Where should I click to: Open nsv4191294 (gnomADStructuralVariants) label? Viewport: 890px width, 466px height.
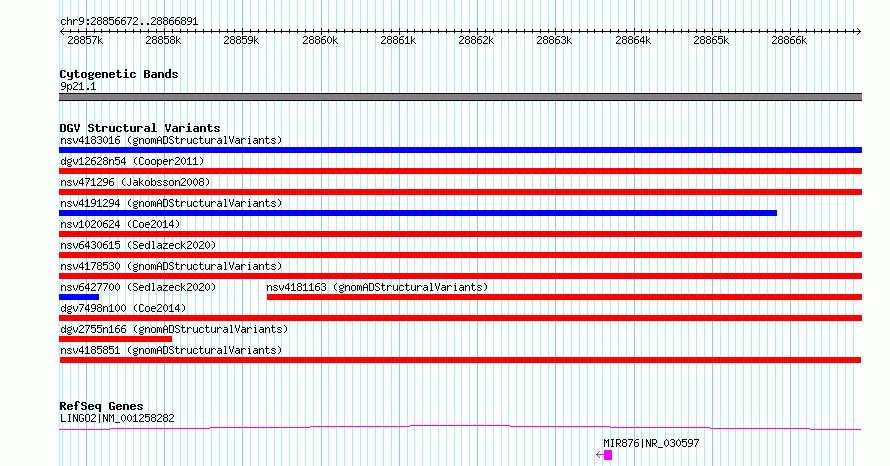(x=171, y=203)
